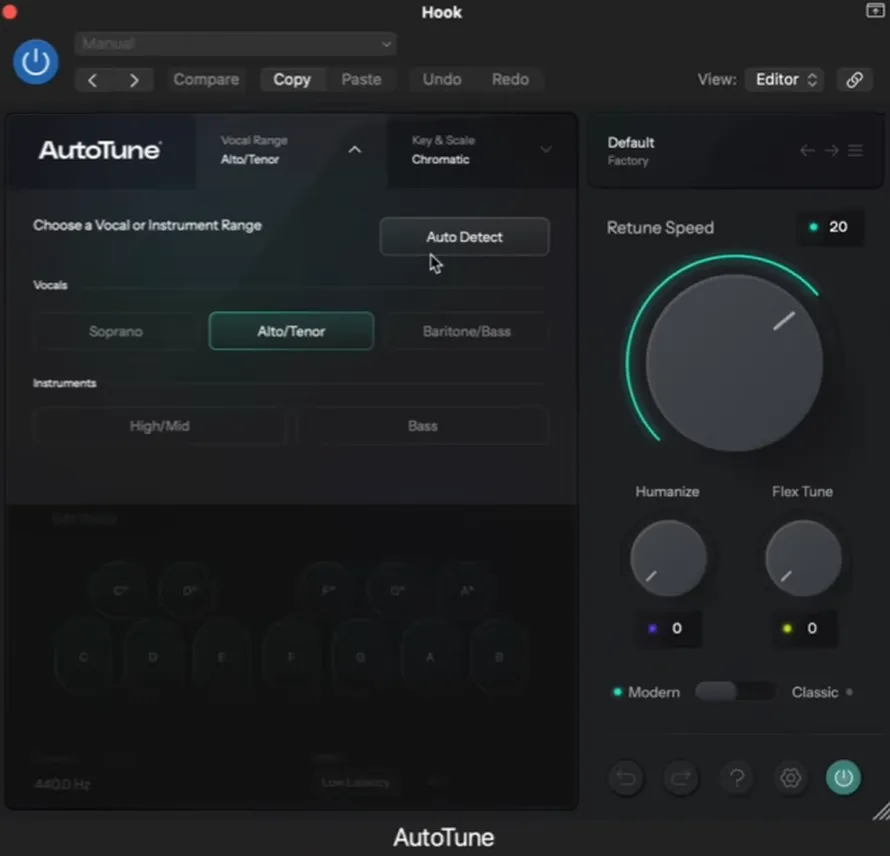Load next AutoTune preset arrow
Viewport: 890px width, 856px height.
832,150
